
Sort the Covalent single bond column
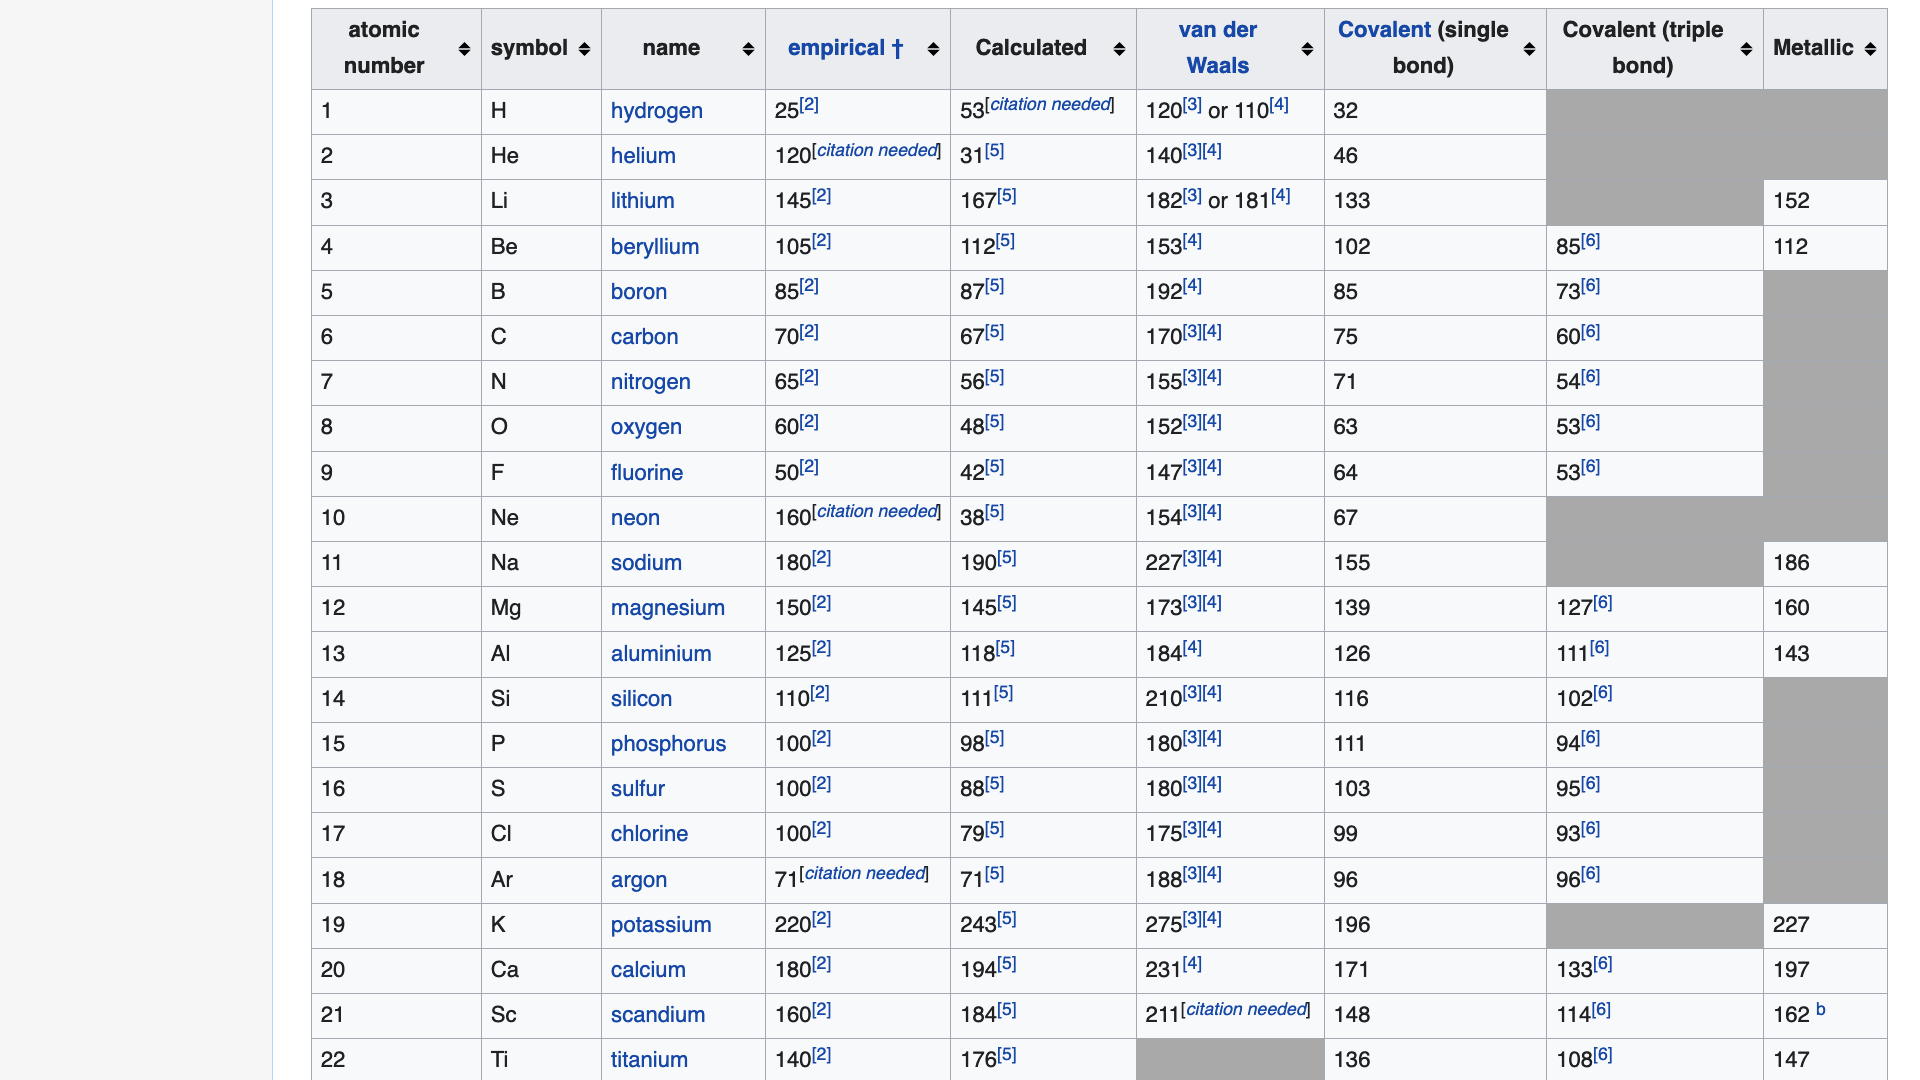[1529, 49]
